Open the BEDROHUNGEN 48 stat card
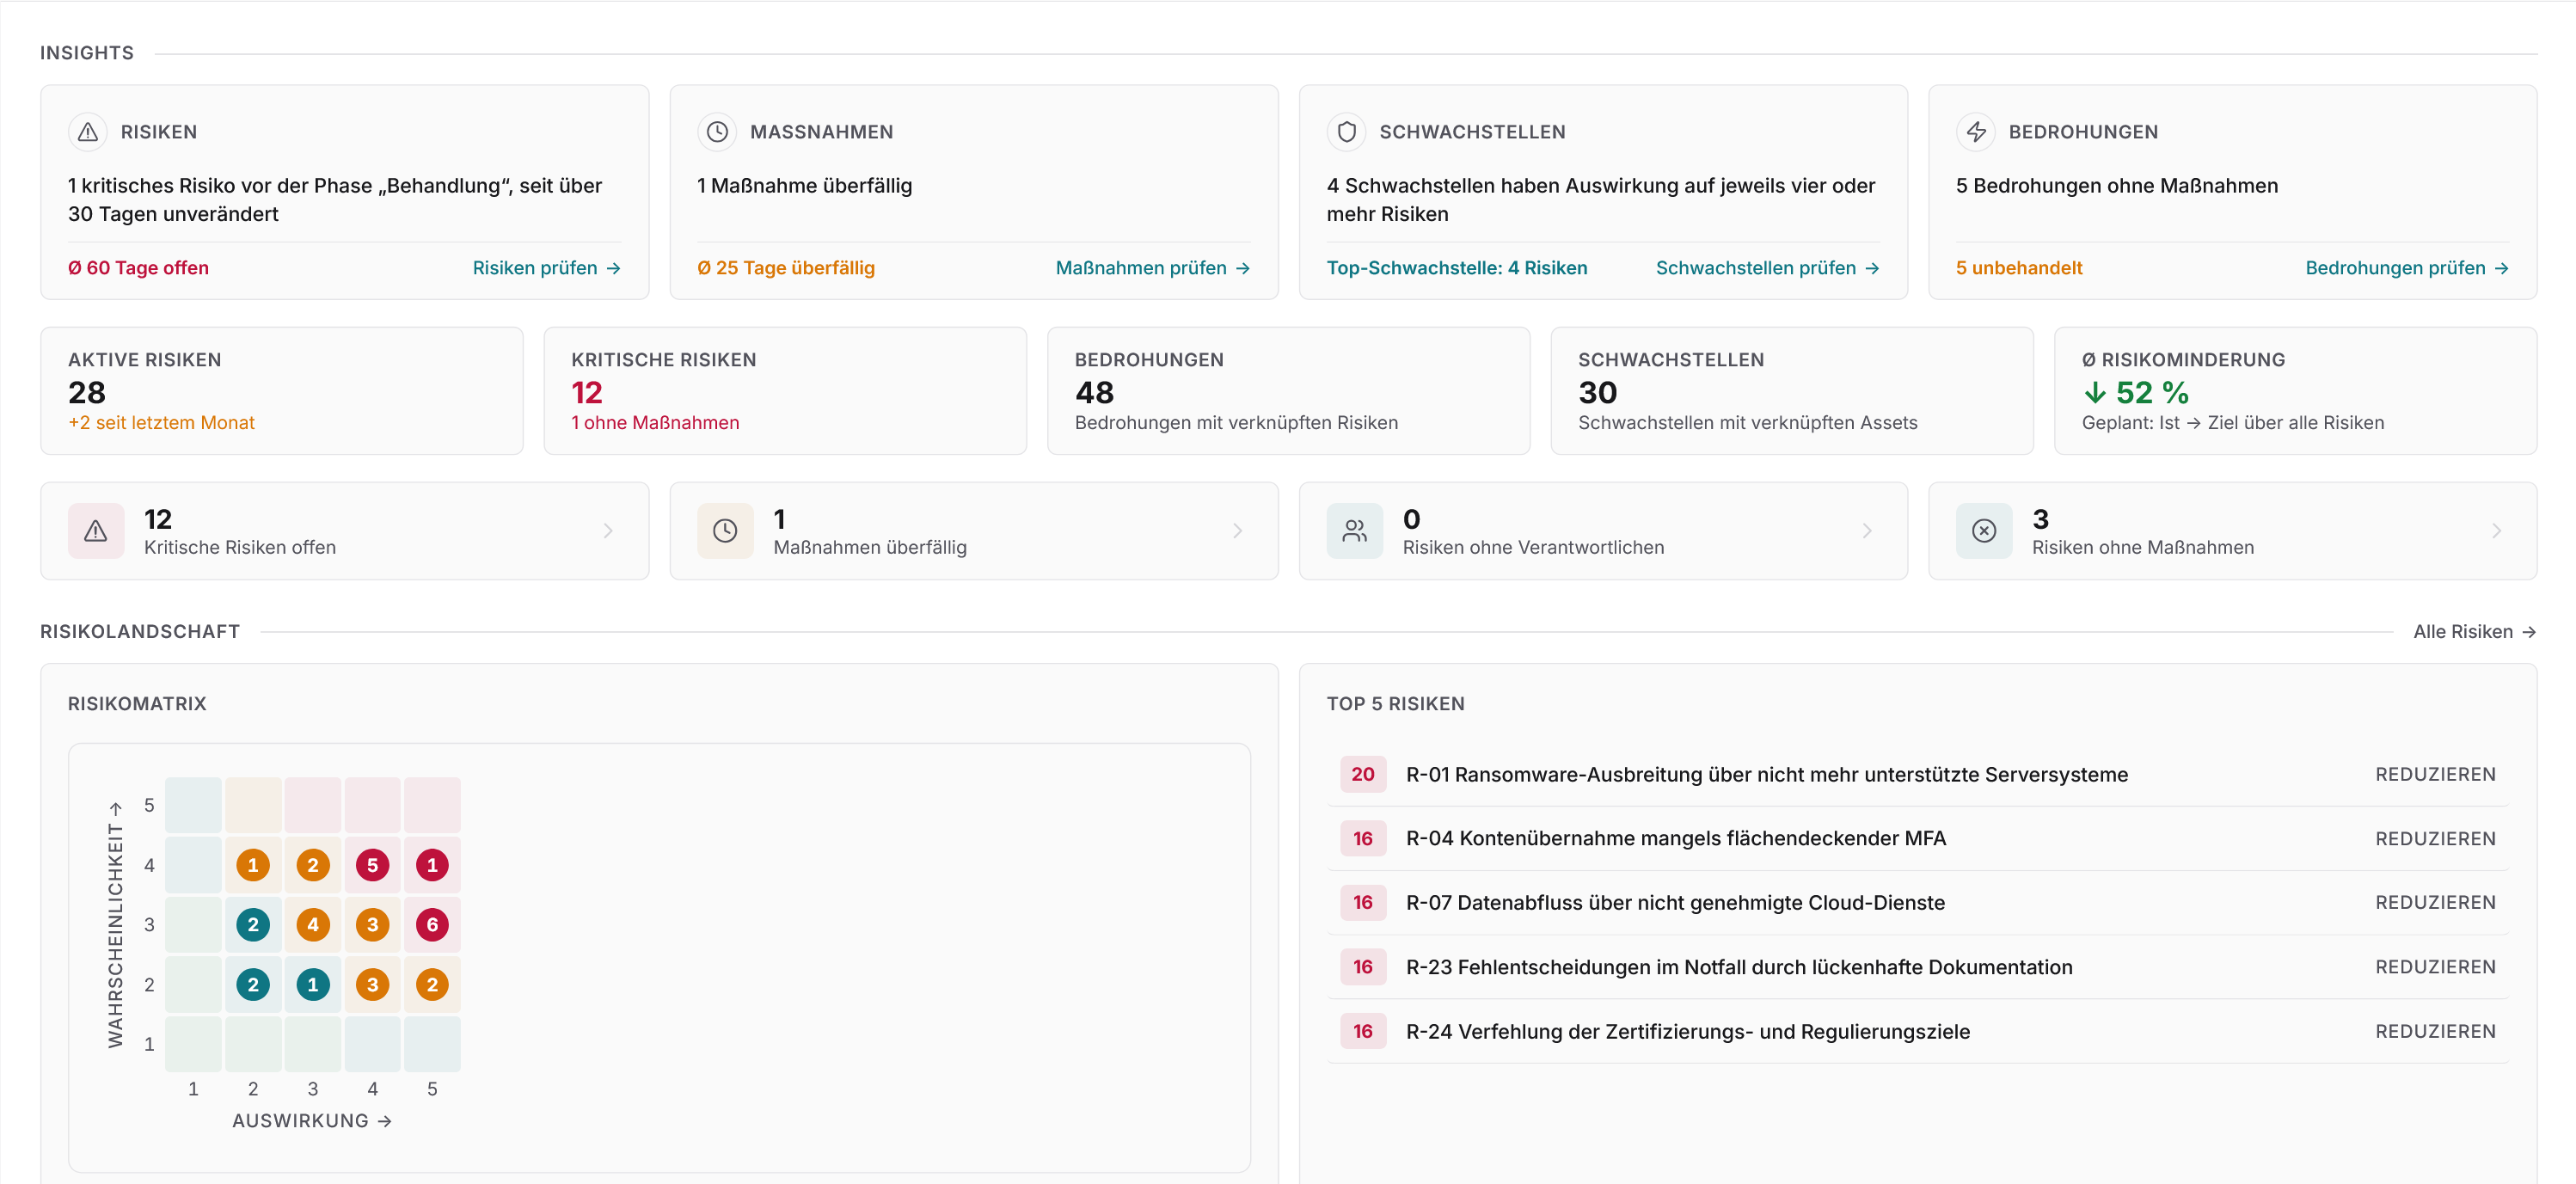 click(x=1288, y=391)
